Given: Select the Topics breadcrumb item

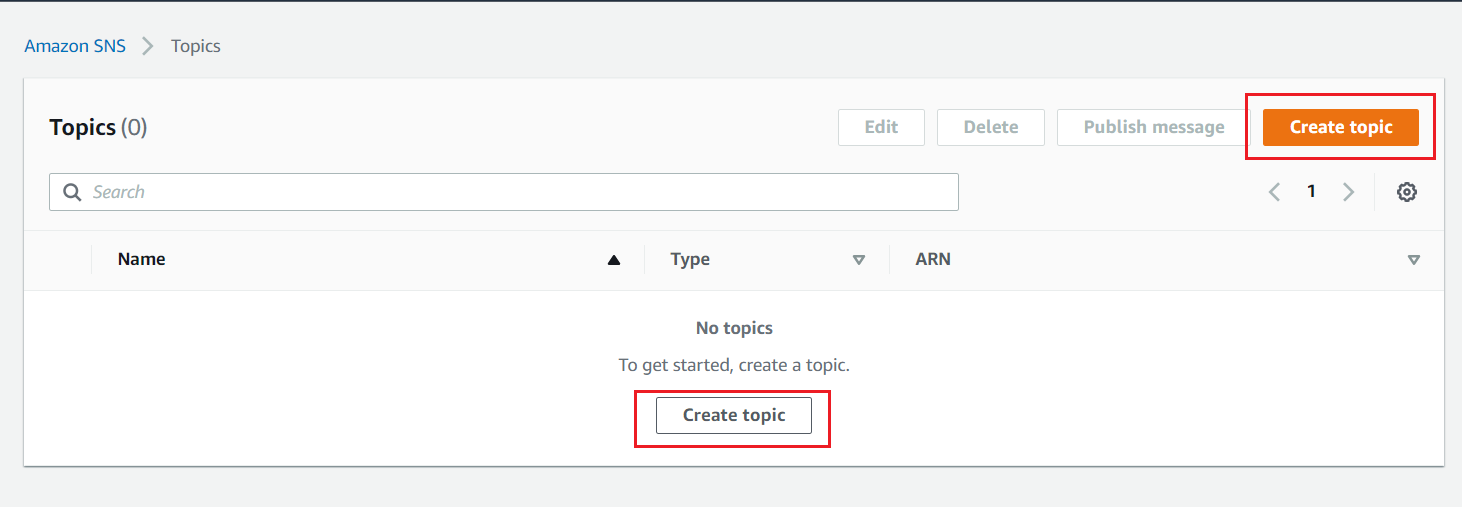Looking at the screenshot, I should (x=196, y=46).
